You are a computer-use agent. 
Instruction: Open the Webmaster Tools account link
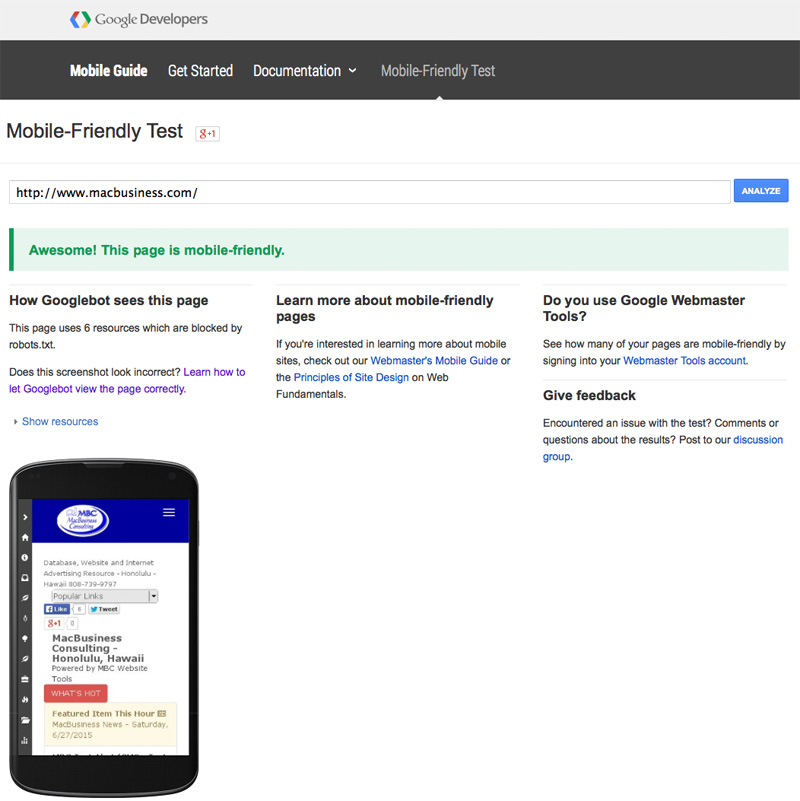pyautogui.click(x=685, y=361)
